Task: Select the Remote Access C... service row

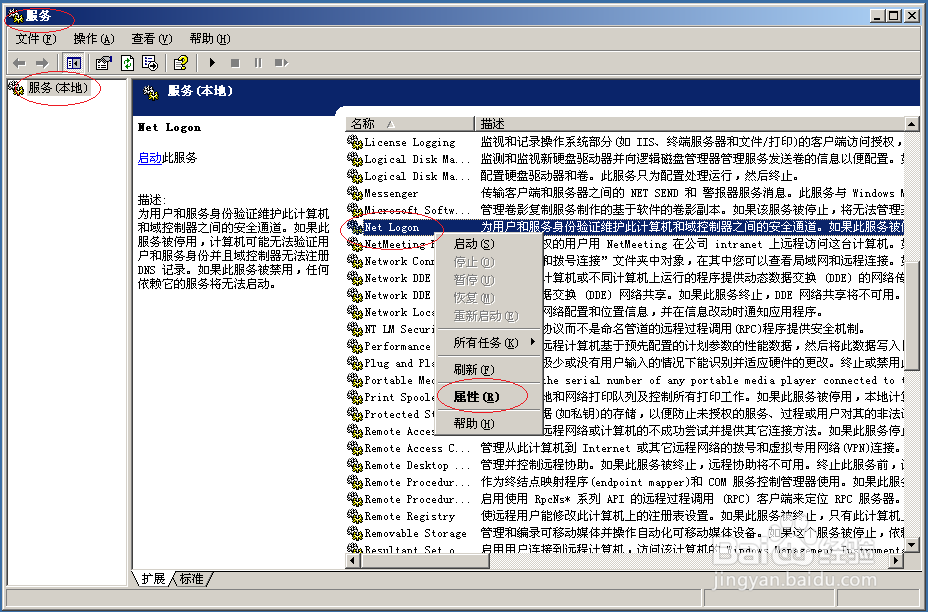Action: pos(625,448)
